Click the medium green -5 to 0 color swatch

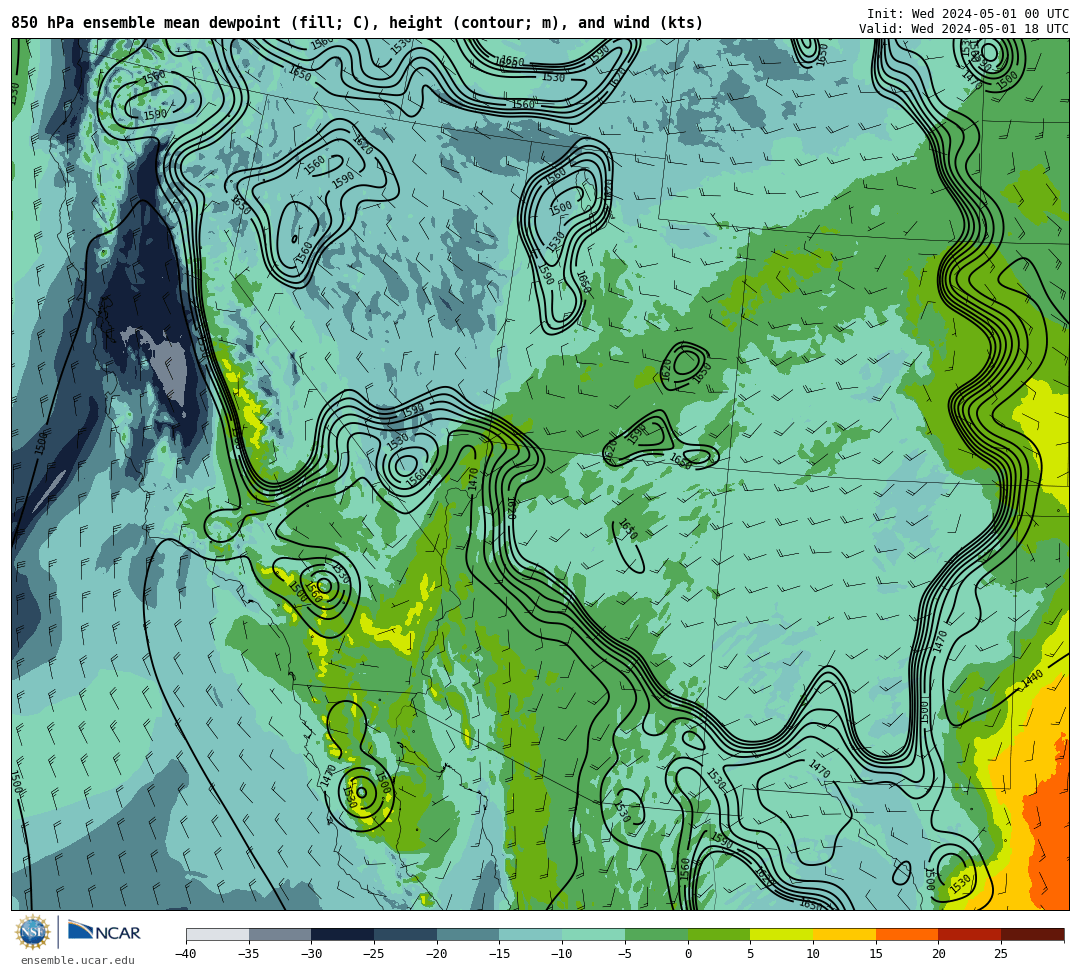656,934
